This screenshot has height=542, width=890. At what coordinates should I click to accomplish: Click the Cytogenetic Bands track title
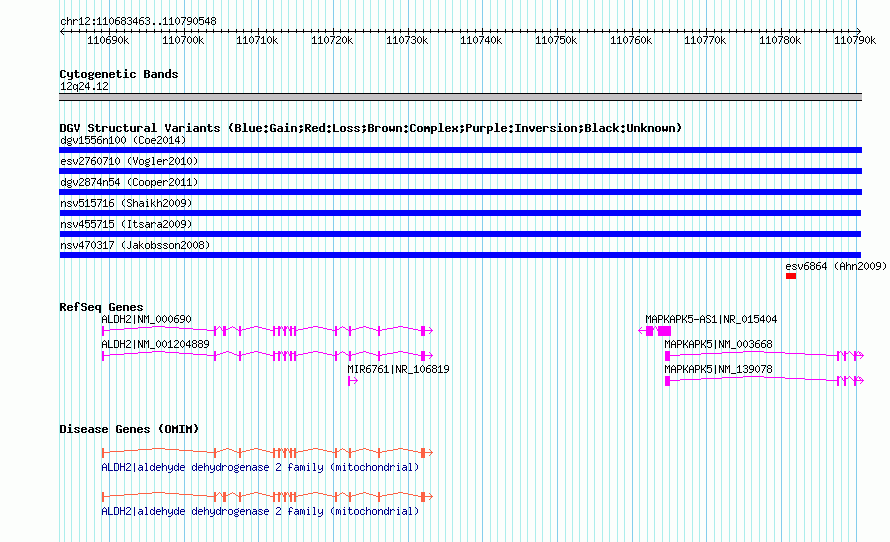[119, 74]
